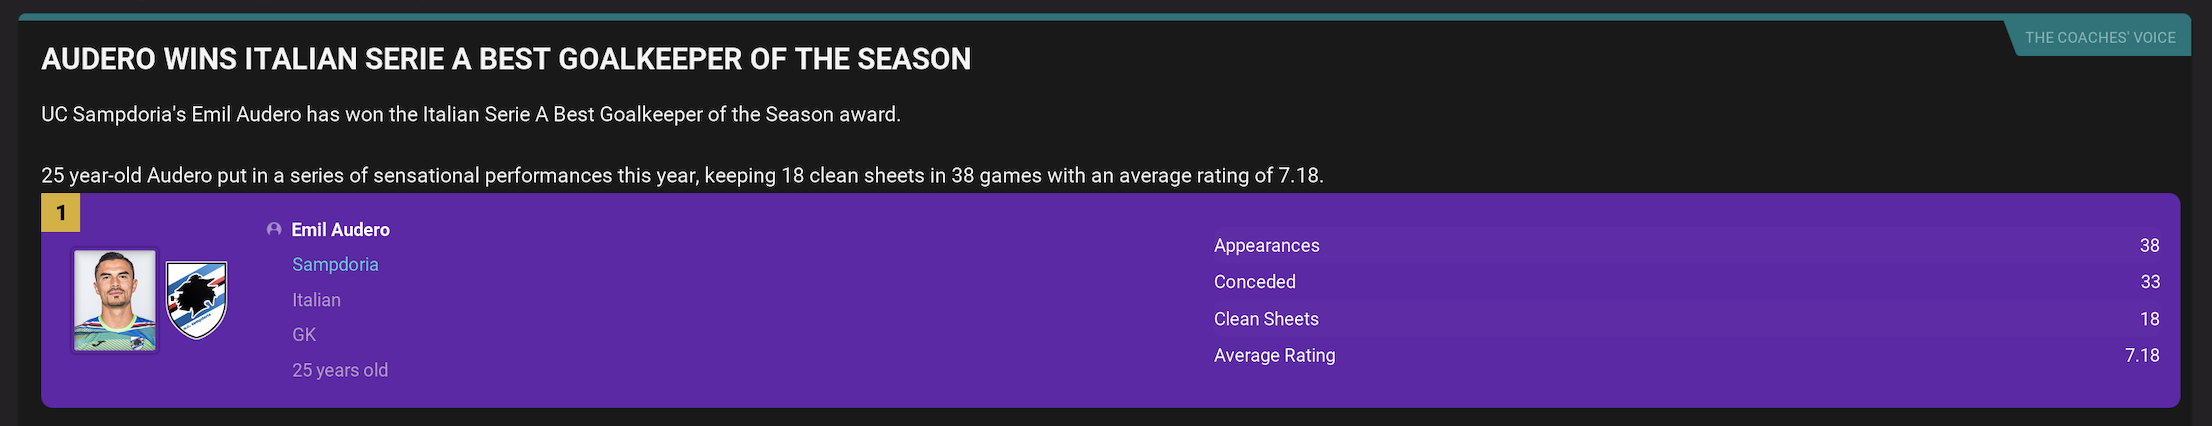Go to the Sampdoria club page link
The height and width of the screenshot is (426, 2212).
click(x=335, y=265)
